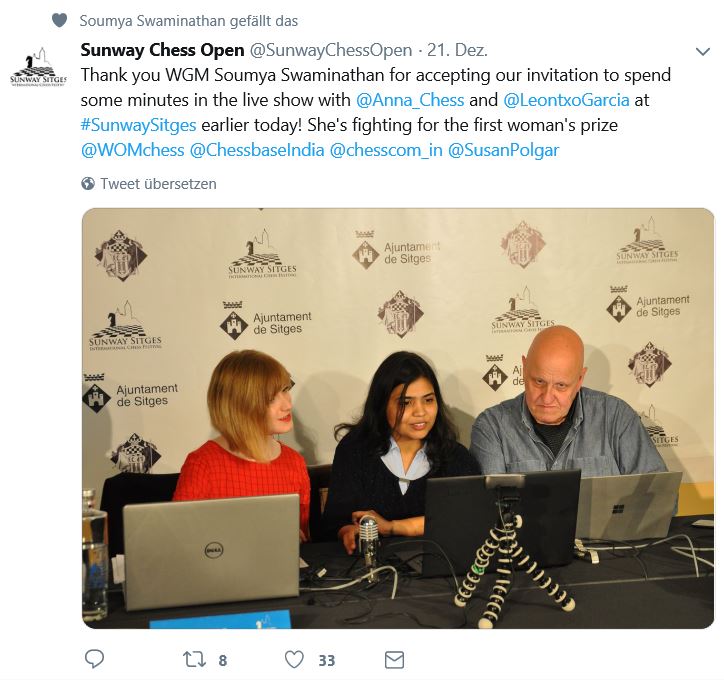Click the reply speech bubble icon
724x680 pixels.
95,659
